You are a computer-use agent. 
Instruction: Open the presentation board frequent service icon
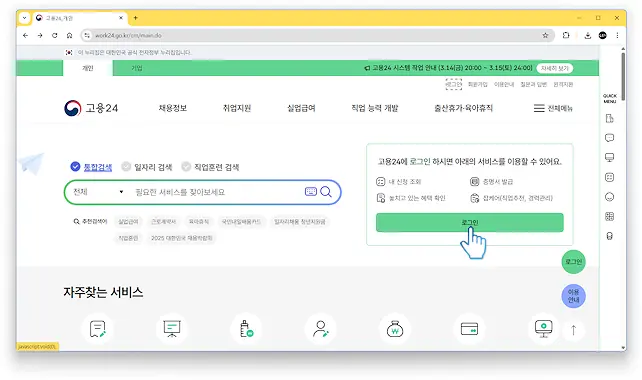(172, 329)
